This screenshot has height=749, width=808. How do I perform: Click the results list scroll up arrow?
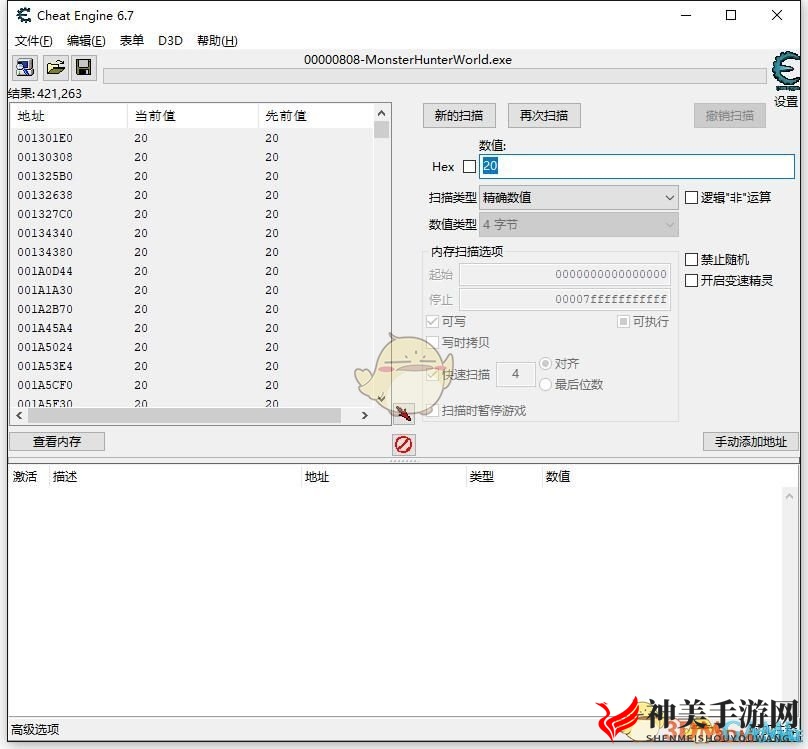381,113
